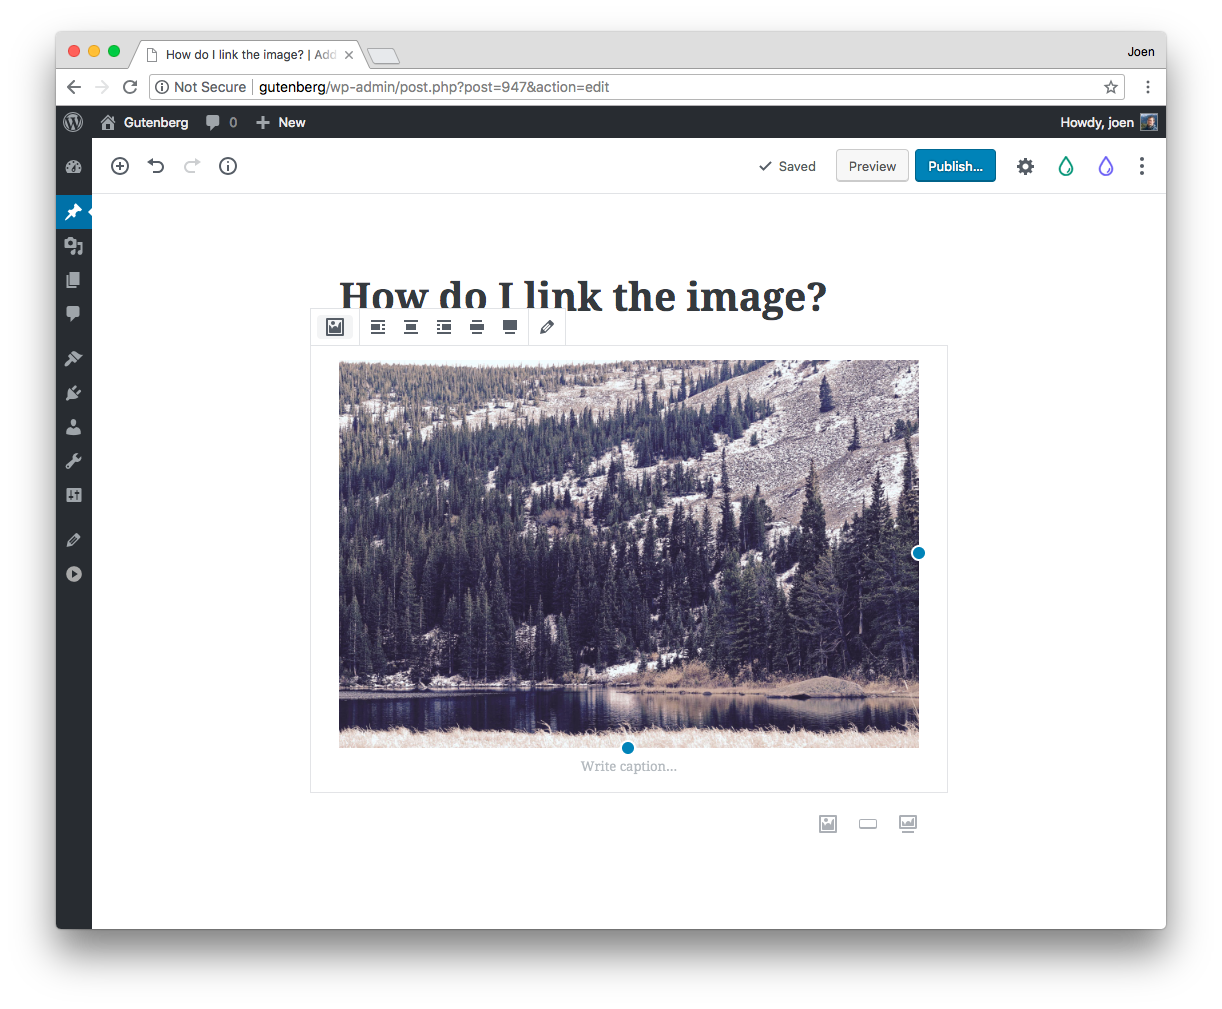Open the Media library sidebar icon
Screen dimensions: 1222x1009
tap(73, 246)
